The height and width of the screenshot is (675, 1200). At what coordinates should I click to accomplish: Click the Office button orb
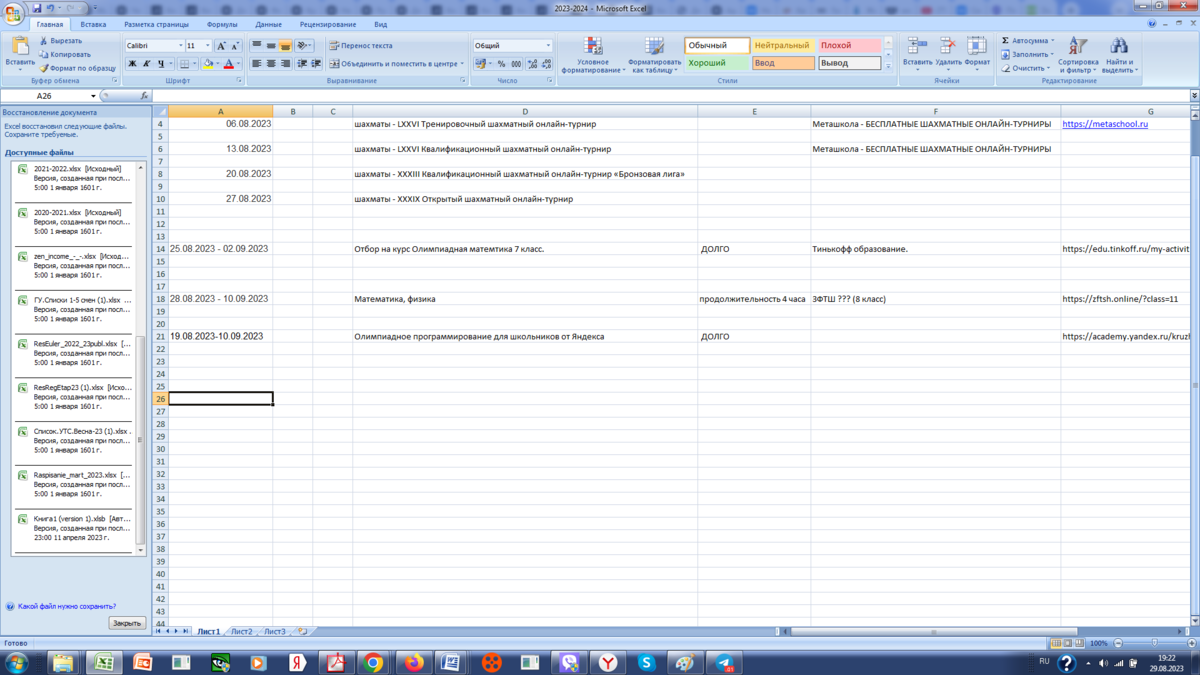point(13,12)
